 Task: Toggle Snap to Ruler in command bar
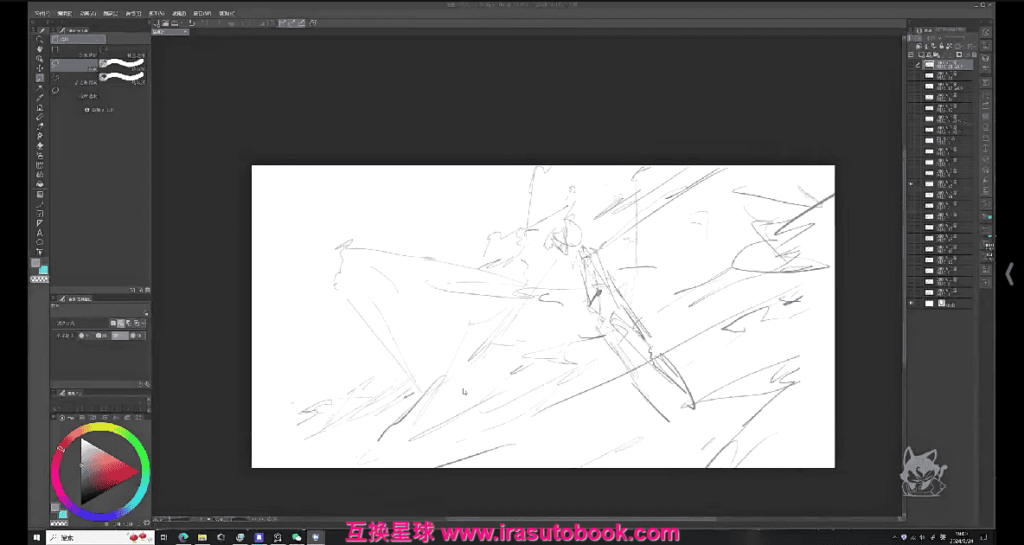(283, 23)
